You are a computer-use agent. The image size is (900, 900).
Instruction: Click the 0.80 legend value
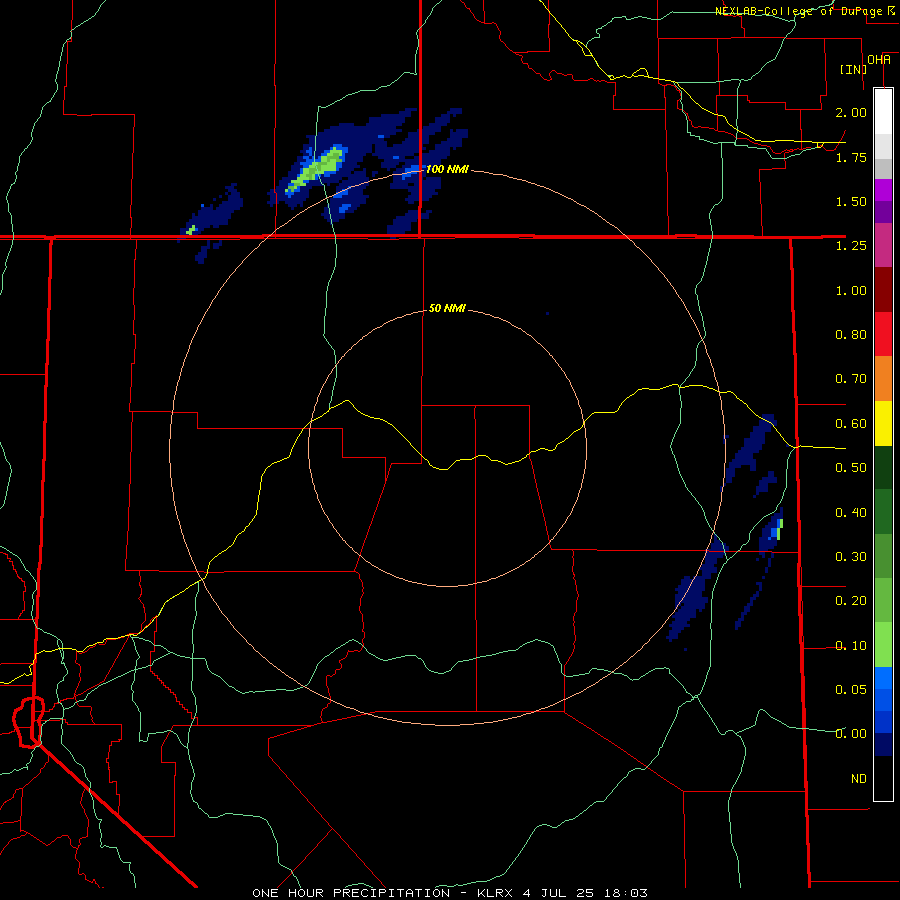point(851,335)
